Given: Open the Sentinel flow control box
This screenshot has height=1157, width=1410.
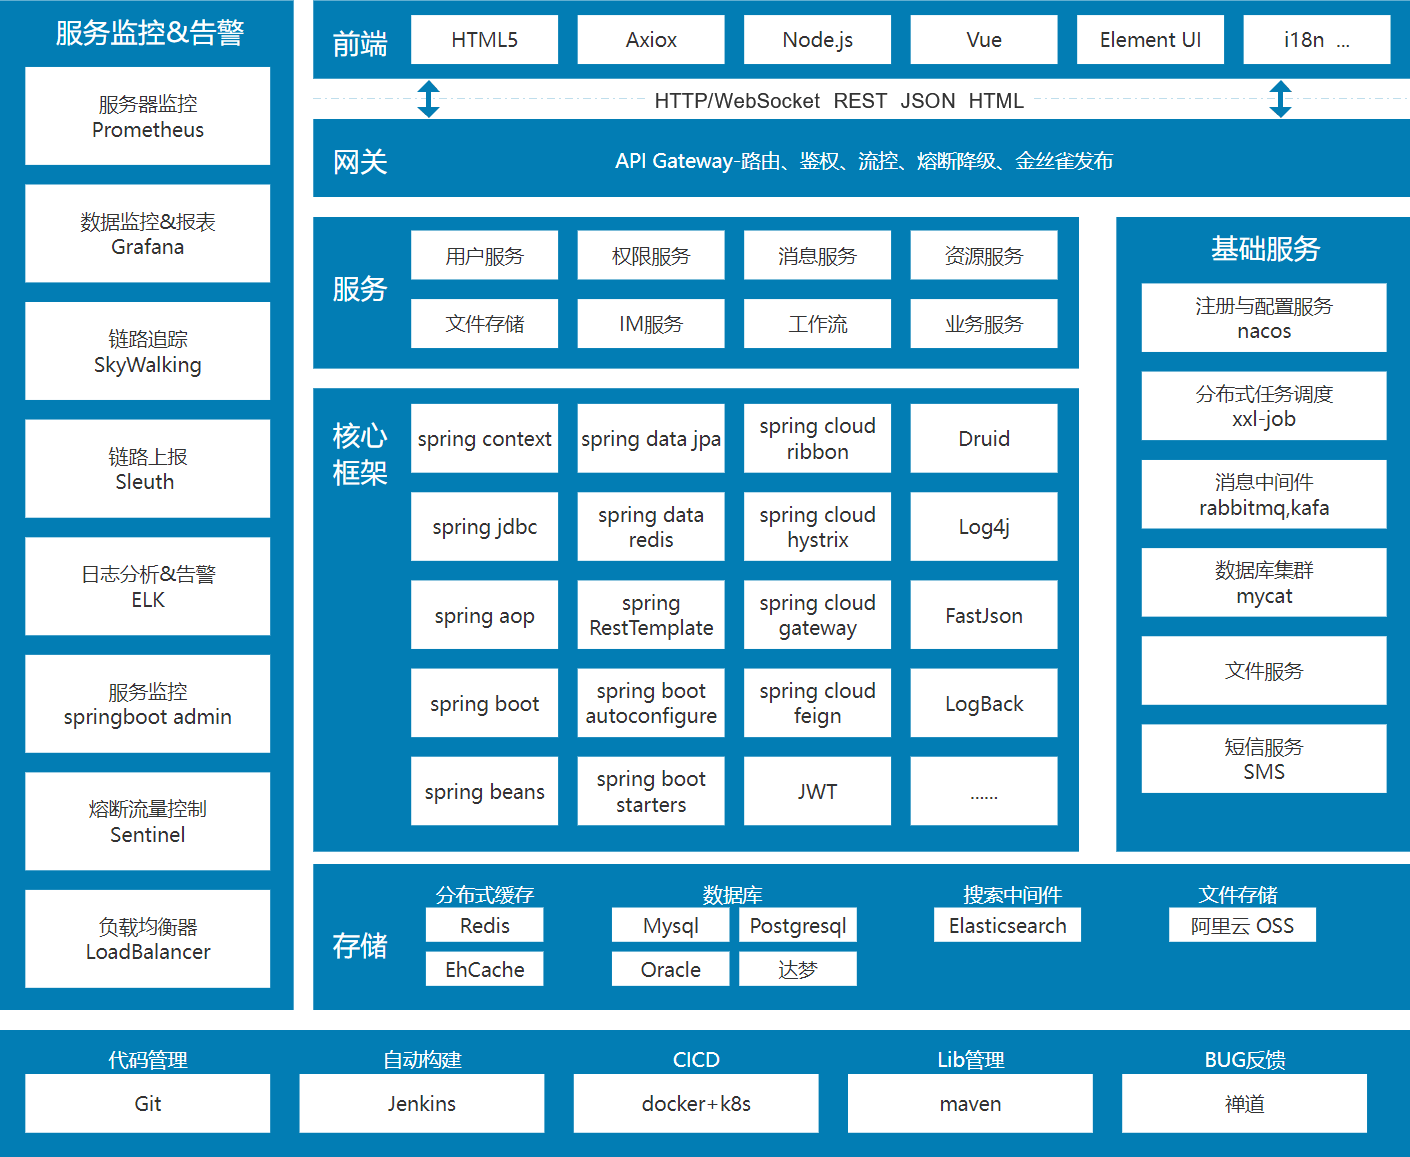Looking at the screenshot, I should click(x=147, y=821).
